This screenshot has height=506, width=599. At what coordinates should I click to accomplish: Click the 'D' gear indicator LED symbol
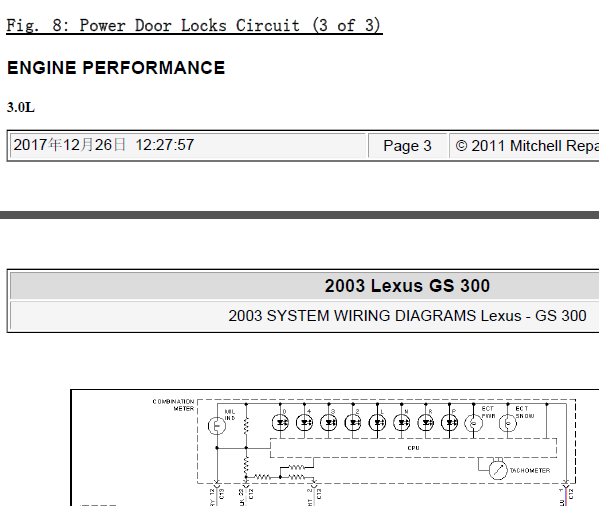280,423
